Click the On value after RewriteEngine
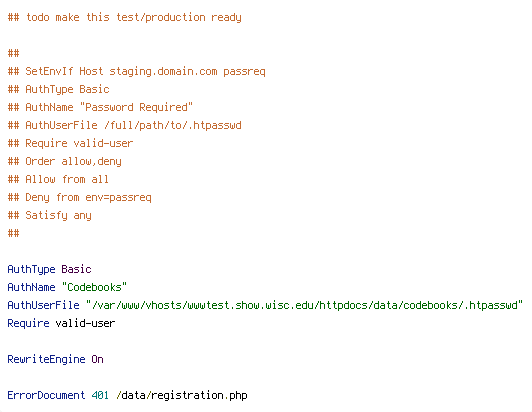The width and height of the screenshot is (532, 412). (97, 359)
